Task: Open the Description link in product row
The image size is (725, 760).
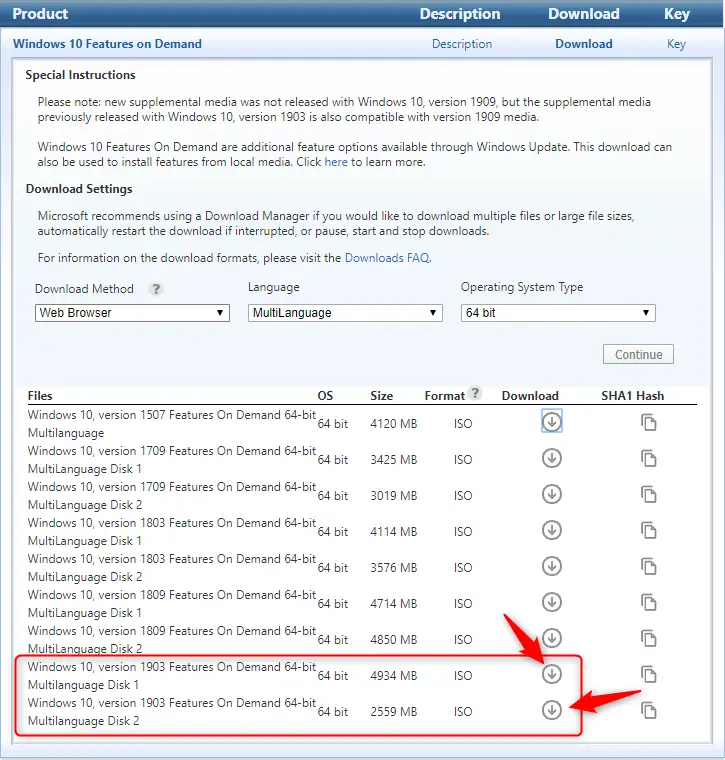Action: tap(462, 44)
